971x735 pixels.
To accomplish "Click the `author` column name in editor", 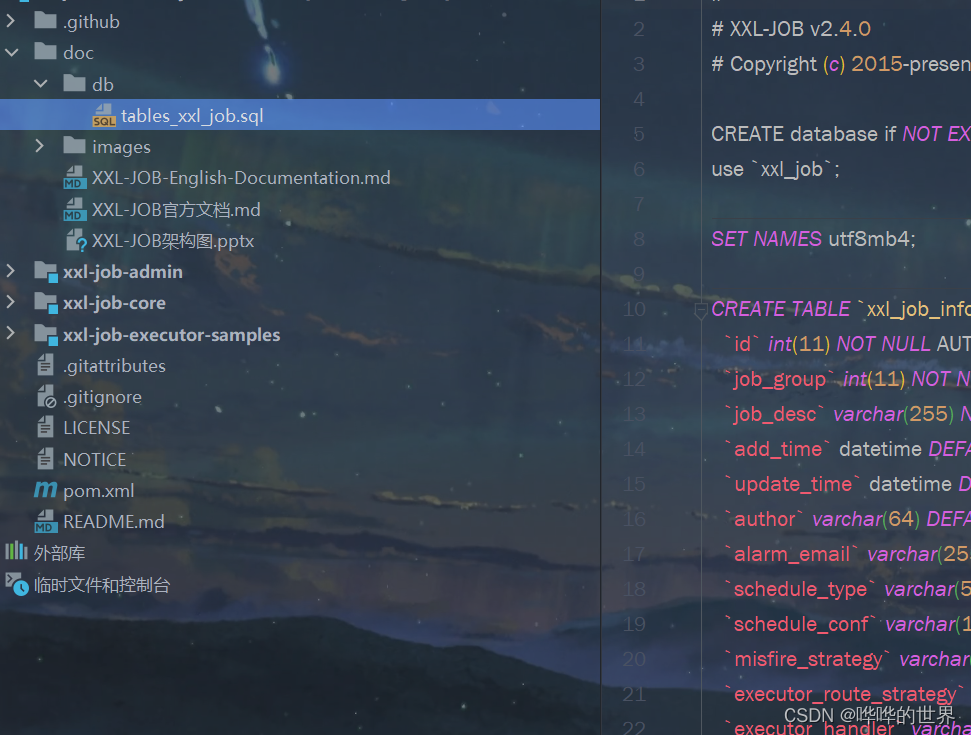I will (764, 519).
